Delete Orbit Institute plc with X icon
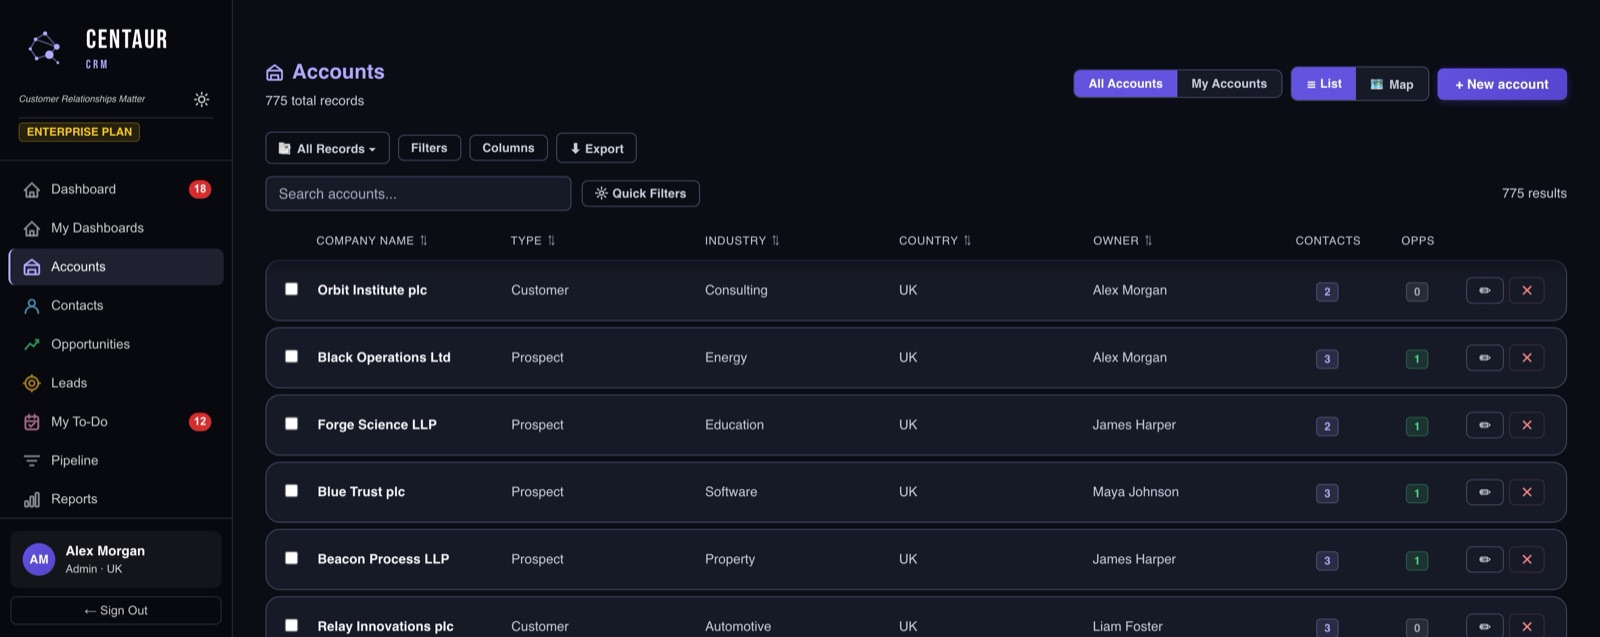Screen dimensions: 1600x637 tap(1527, 291)
